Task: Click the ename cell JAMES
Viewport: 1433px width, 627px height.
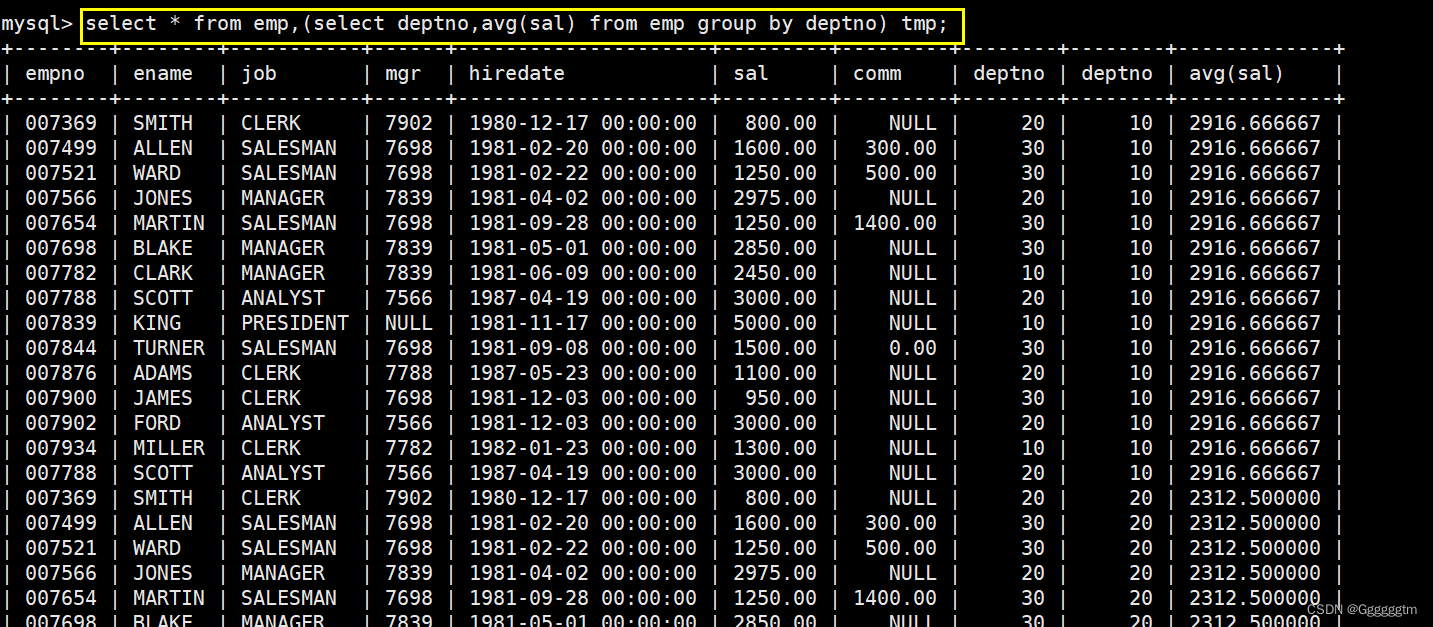Action: click(x=163, y=398)
